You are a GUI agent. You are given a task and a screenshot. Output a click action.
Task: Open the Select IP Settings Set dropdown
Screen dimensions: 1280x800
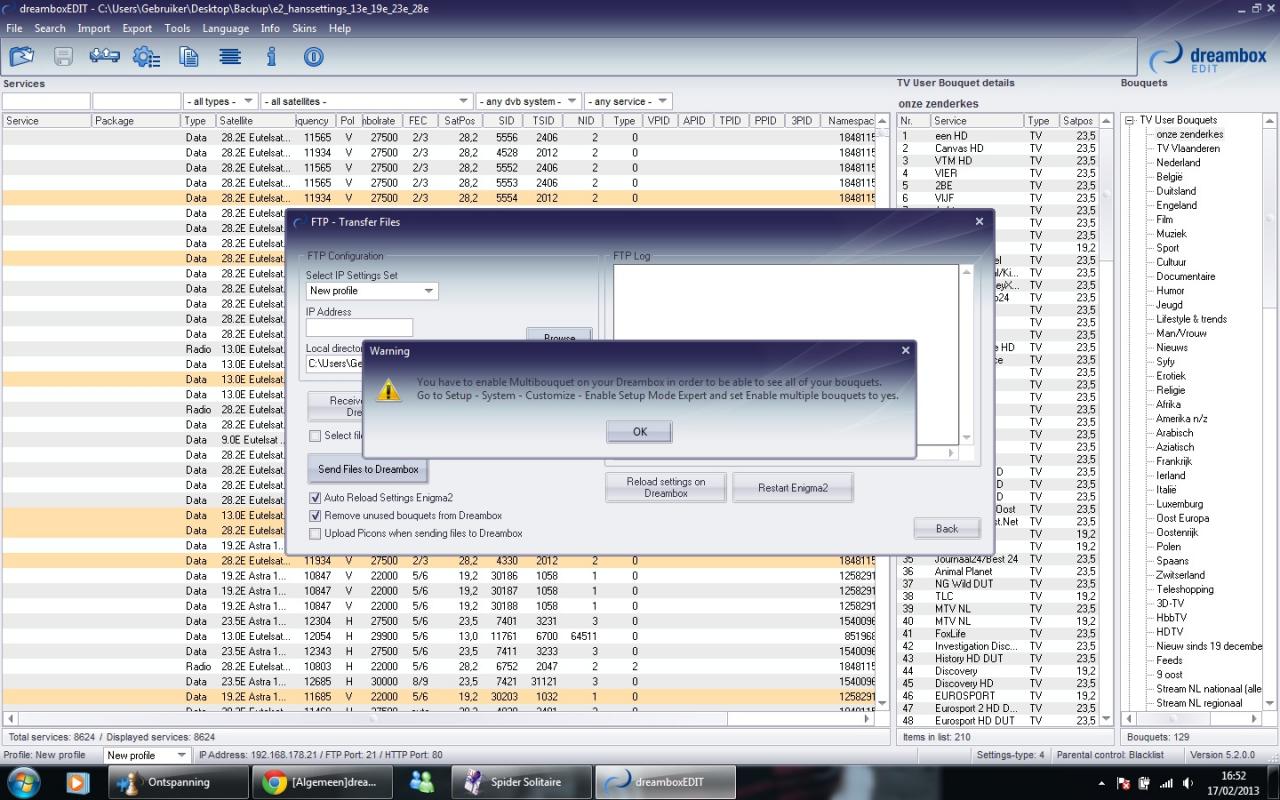click(x=371, y=291)
